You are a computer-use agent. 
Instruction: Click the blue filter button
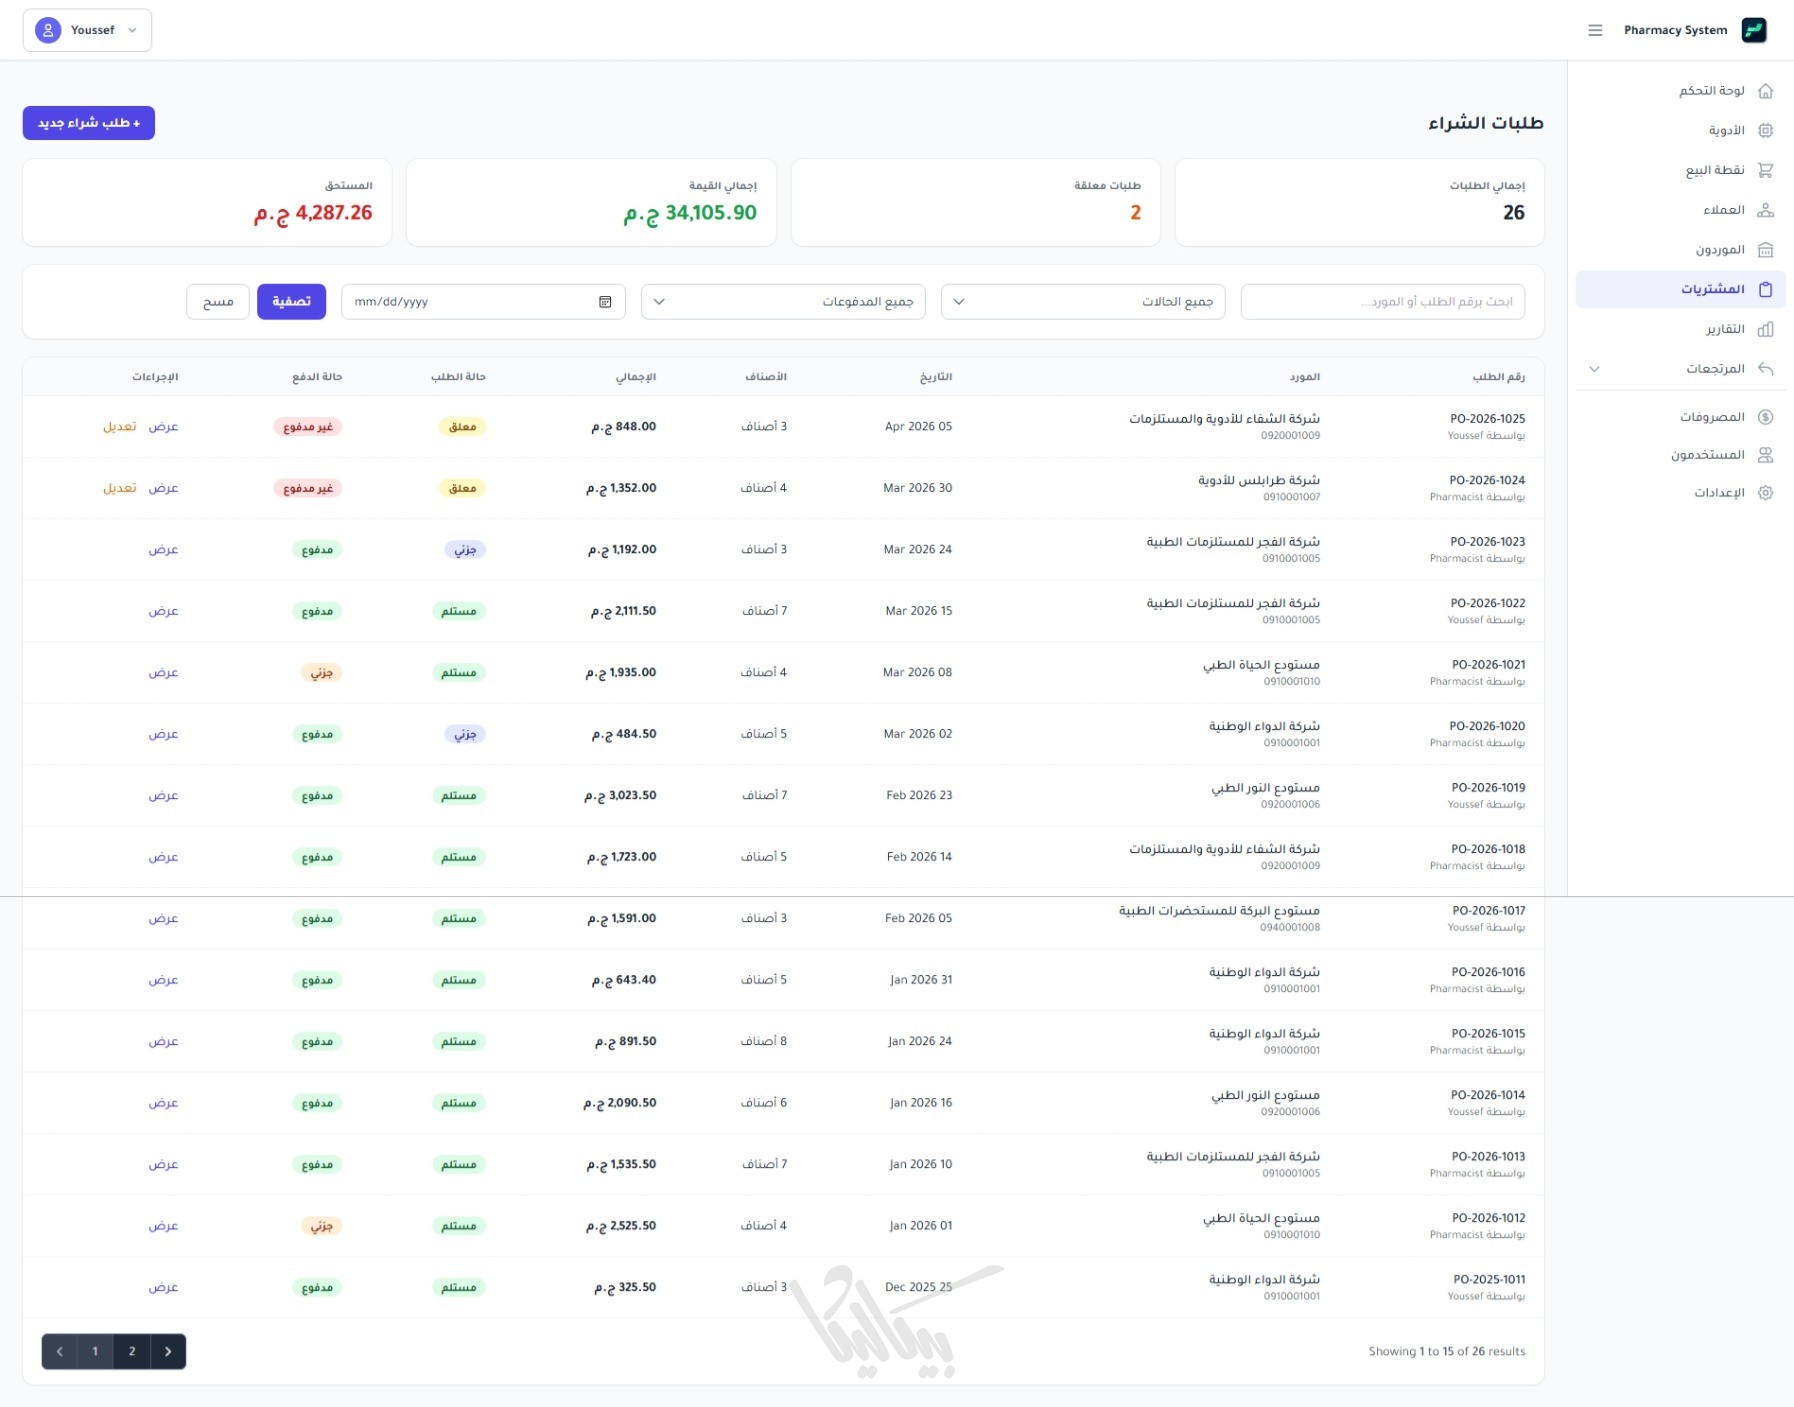pos(291,302)
